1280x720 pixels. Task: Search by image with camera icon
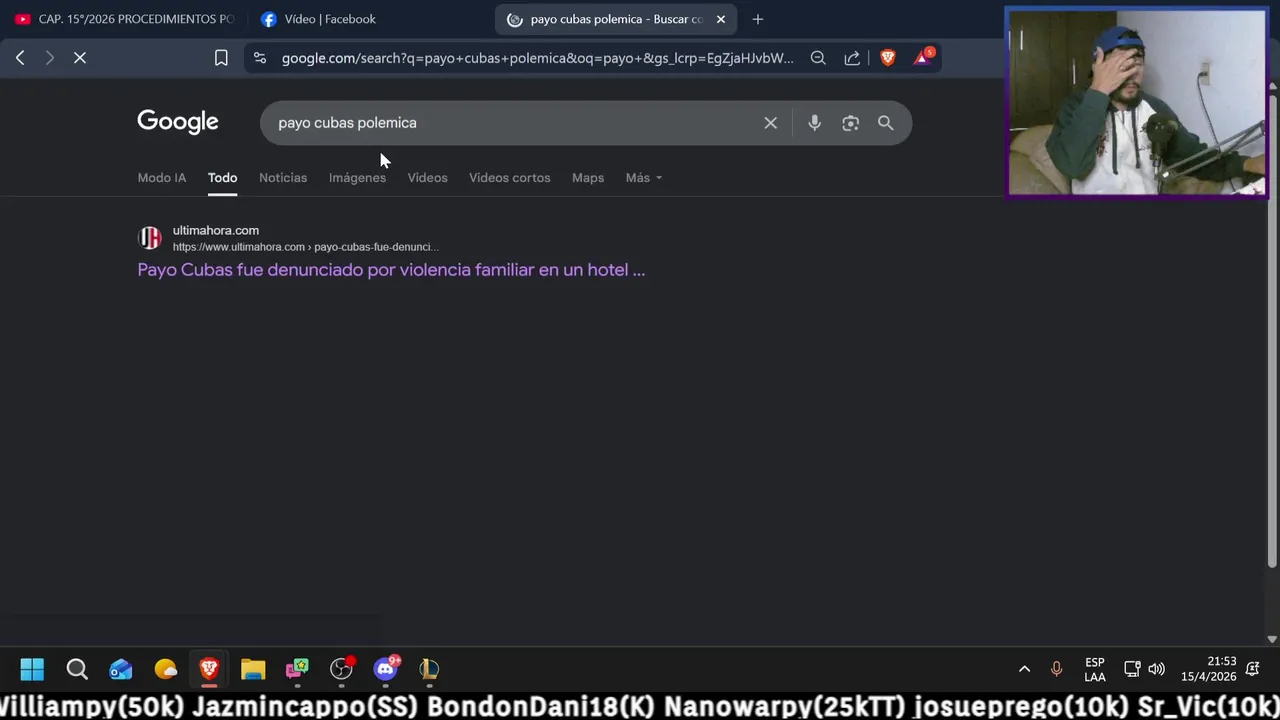pos(850,123)
